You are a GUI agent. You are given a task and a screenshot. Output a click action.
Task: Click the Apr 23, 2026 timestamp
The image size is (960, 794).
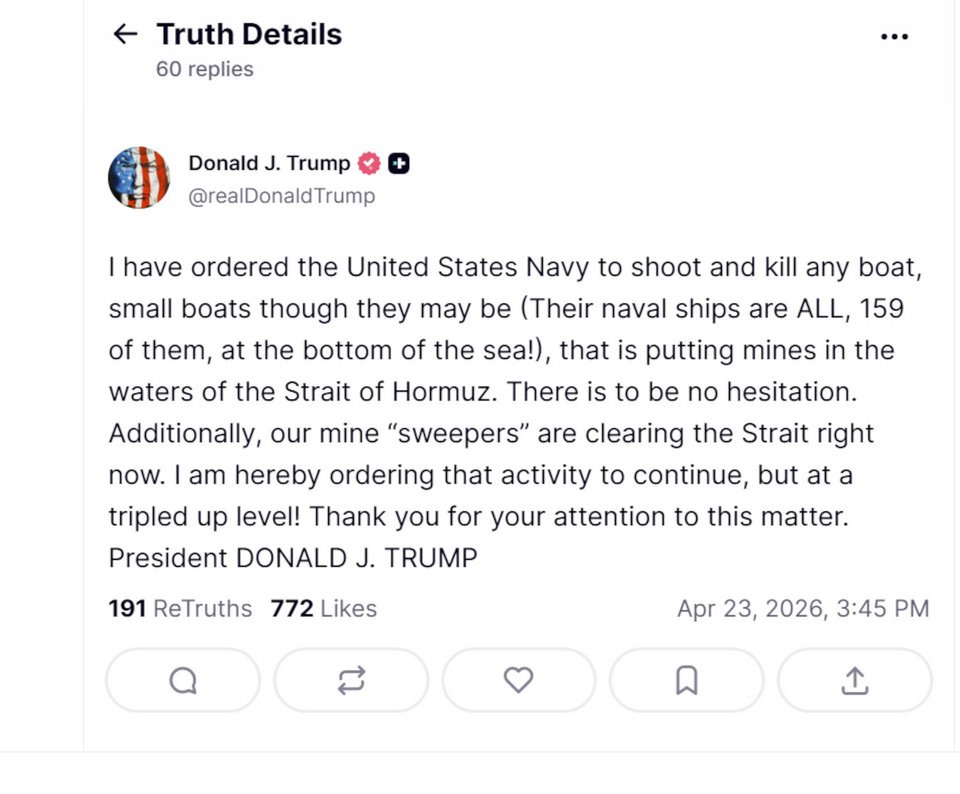pos(802,608)
